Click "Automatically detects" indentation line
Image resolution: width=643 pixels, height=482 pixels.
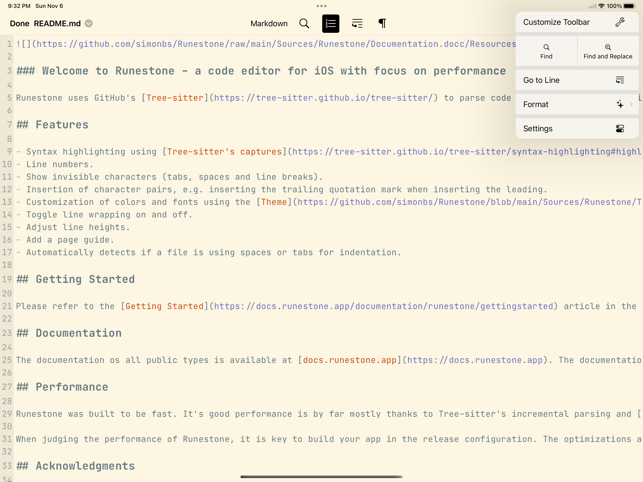(209, 252)
